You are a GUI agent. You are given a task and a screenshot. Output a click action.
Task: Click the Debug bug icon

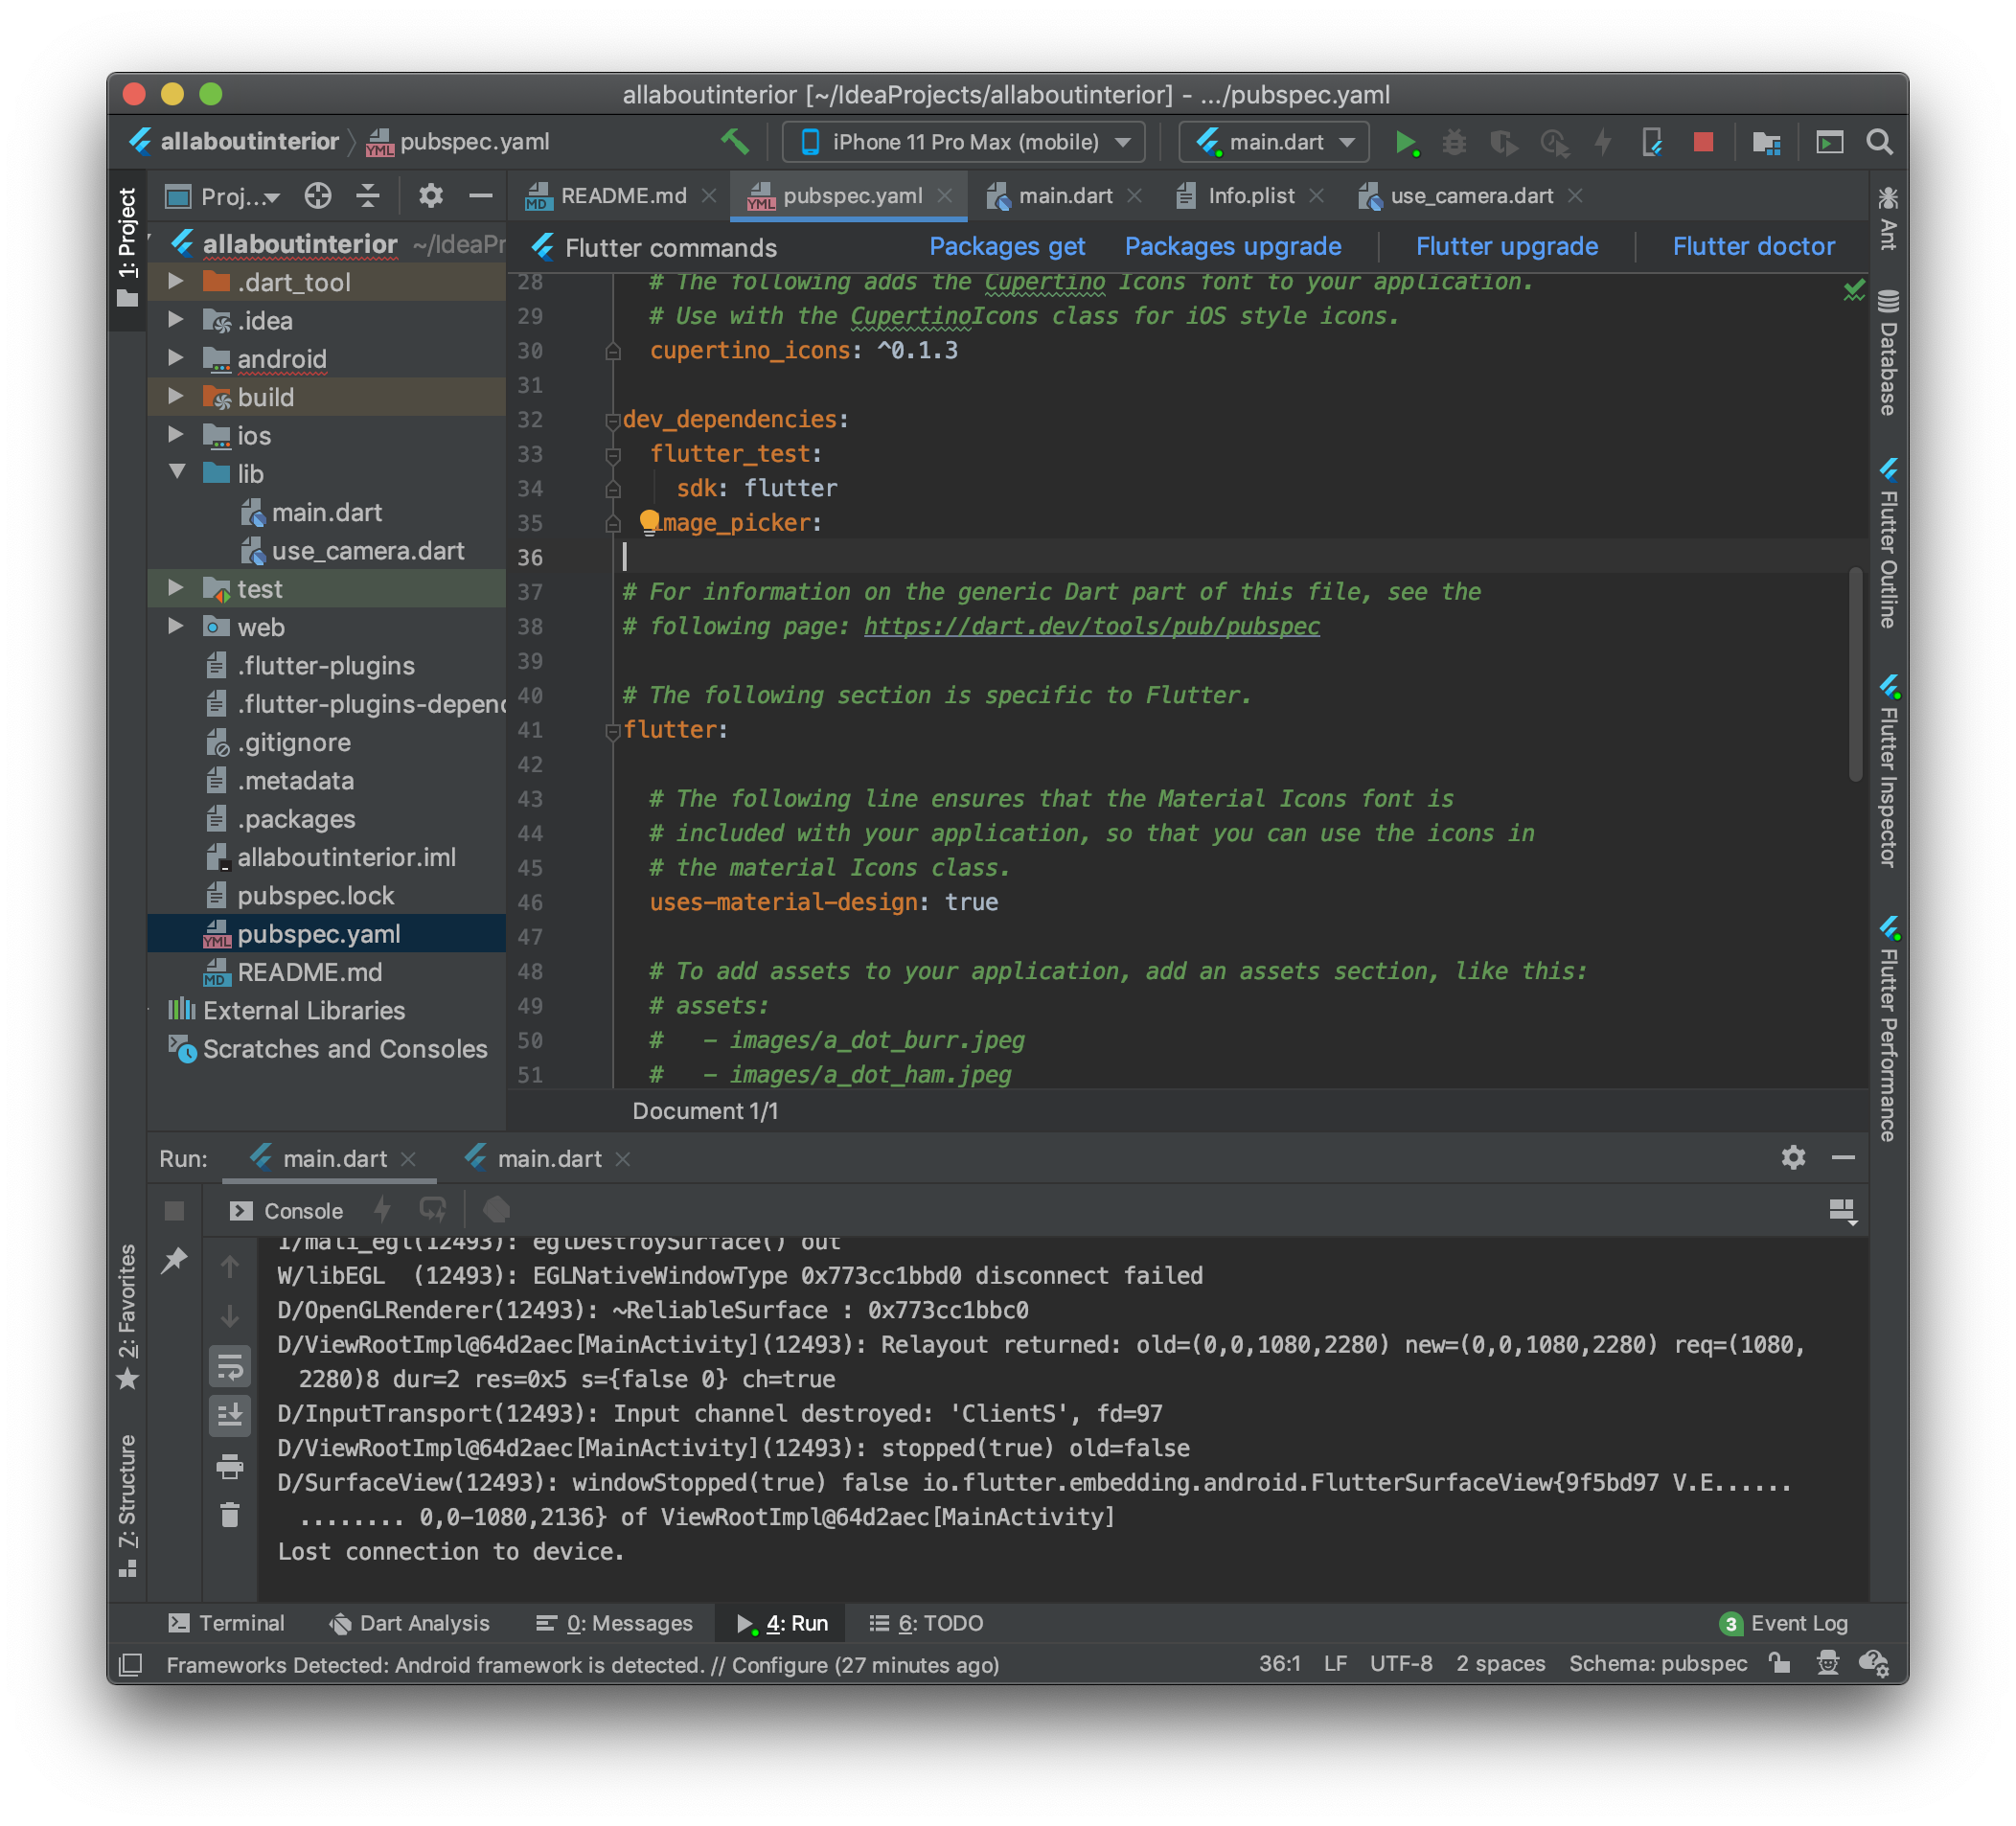1454,142
